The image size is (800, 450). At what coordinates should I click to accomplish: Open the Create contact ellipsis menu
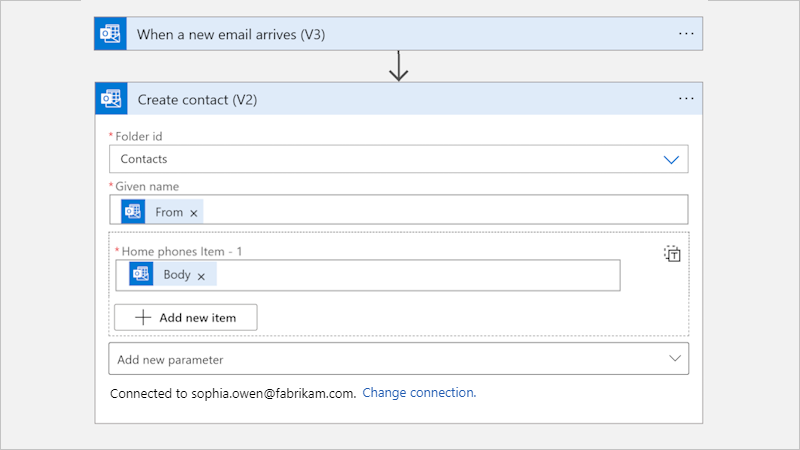pos(686,99)
